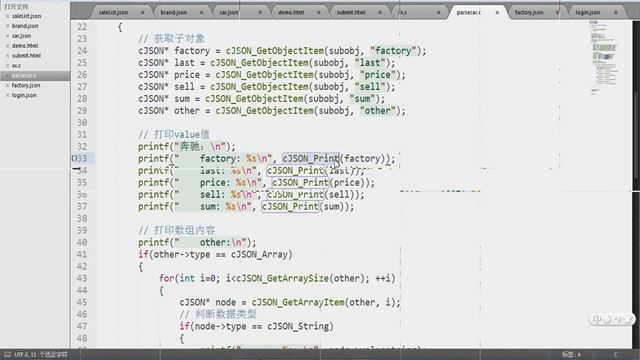The height and width of the screenshot is (360, 640).
Task: Click line number 33 in the gutter
Action: click(82, 159)
